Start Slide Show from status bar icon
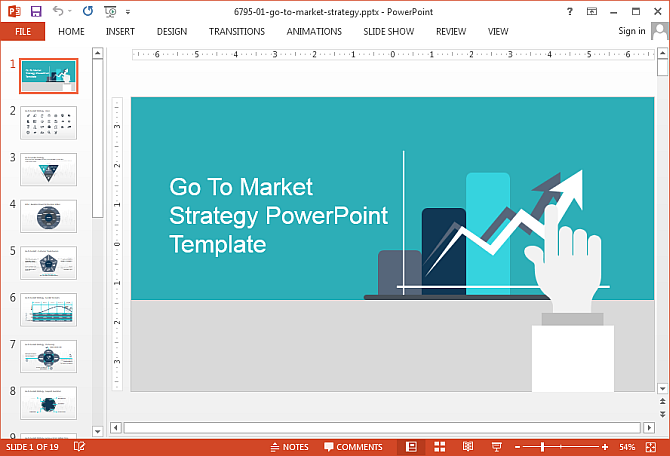670x456 pixels. [497, 447]
